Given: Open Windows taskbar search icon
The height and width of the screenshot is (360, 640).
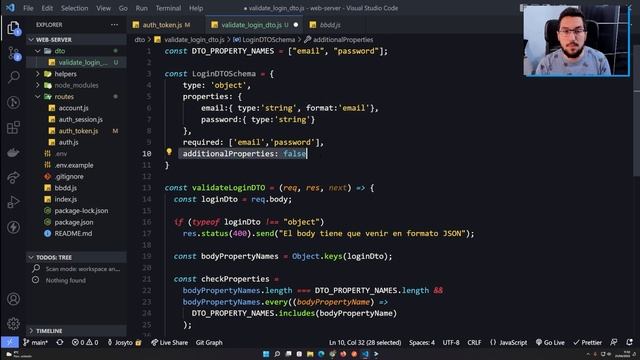Looking at the screenshot, I should click(277, 354).
